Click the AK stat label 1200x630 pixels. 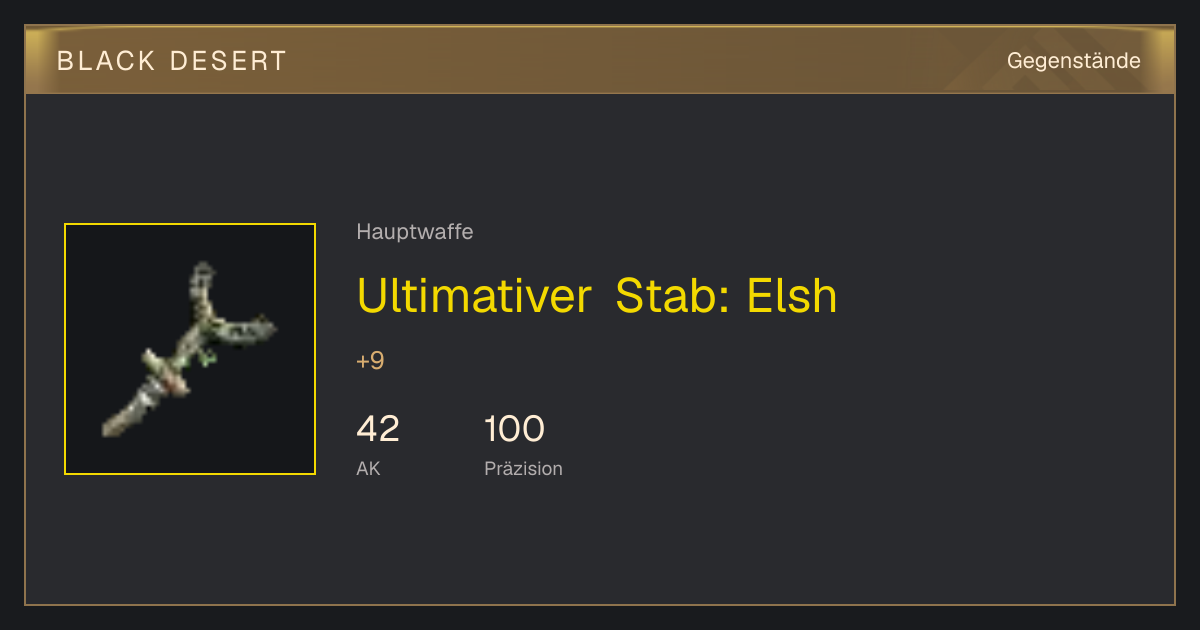point(368,469)
